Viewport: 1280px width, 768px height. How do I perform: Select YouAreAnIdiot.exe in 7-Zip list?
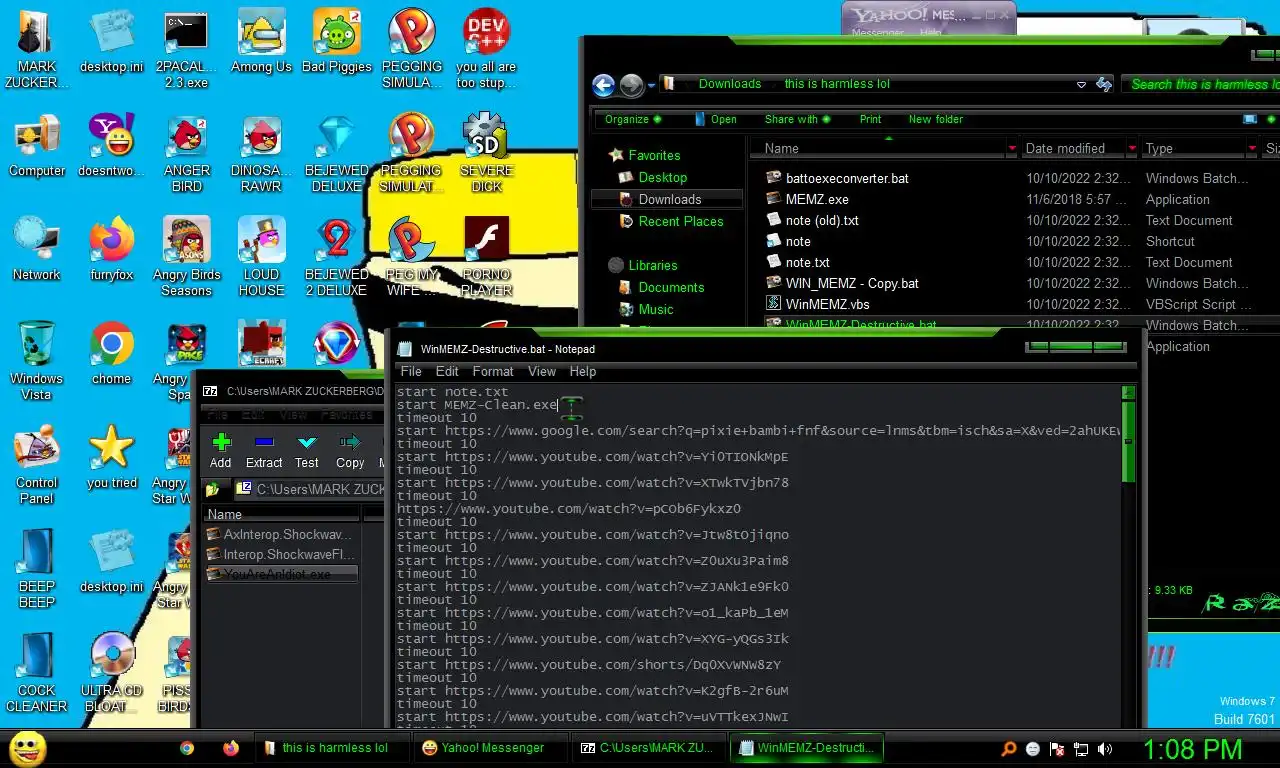pyautogui.click(x=281, y=574)
